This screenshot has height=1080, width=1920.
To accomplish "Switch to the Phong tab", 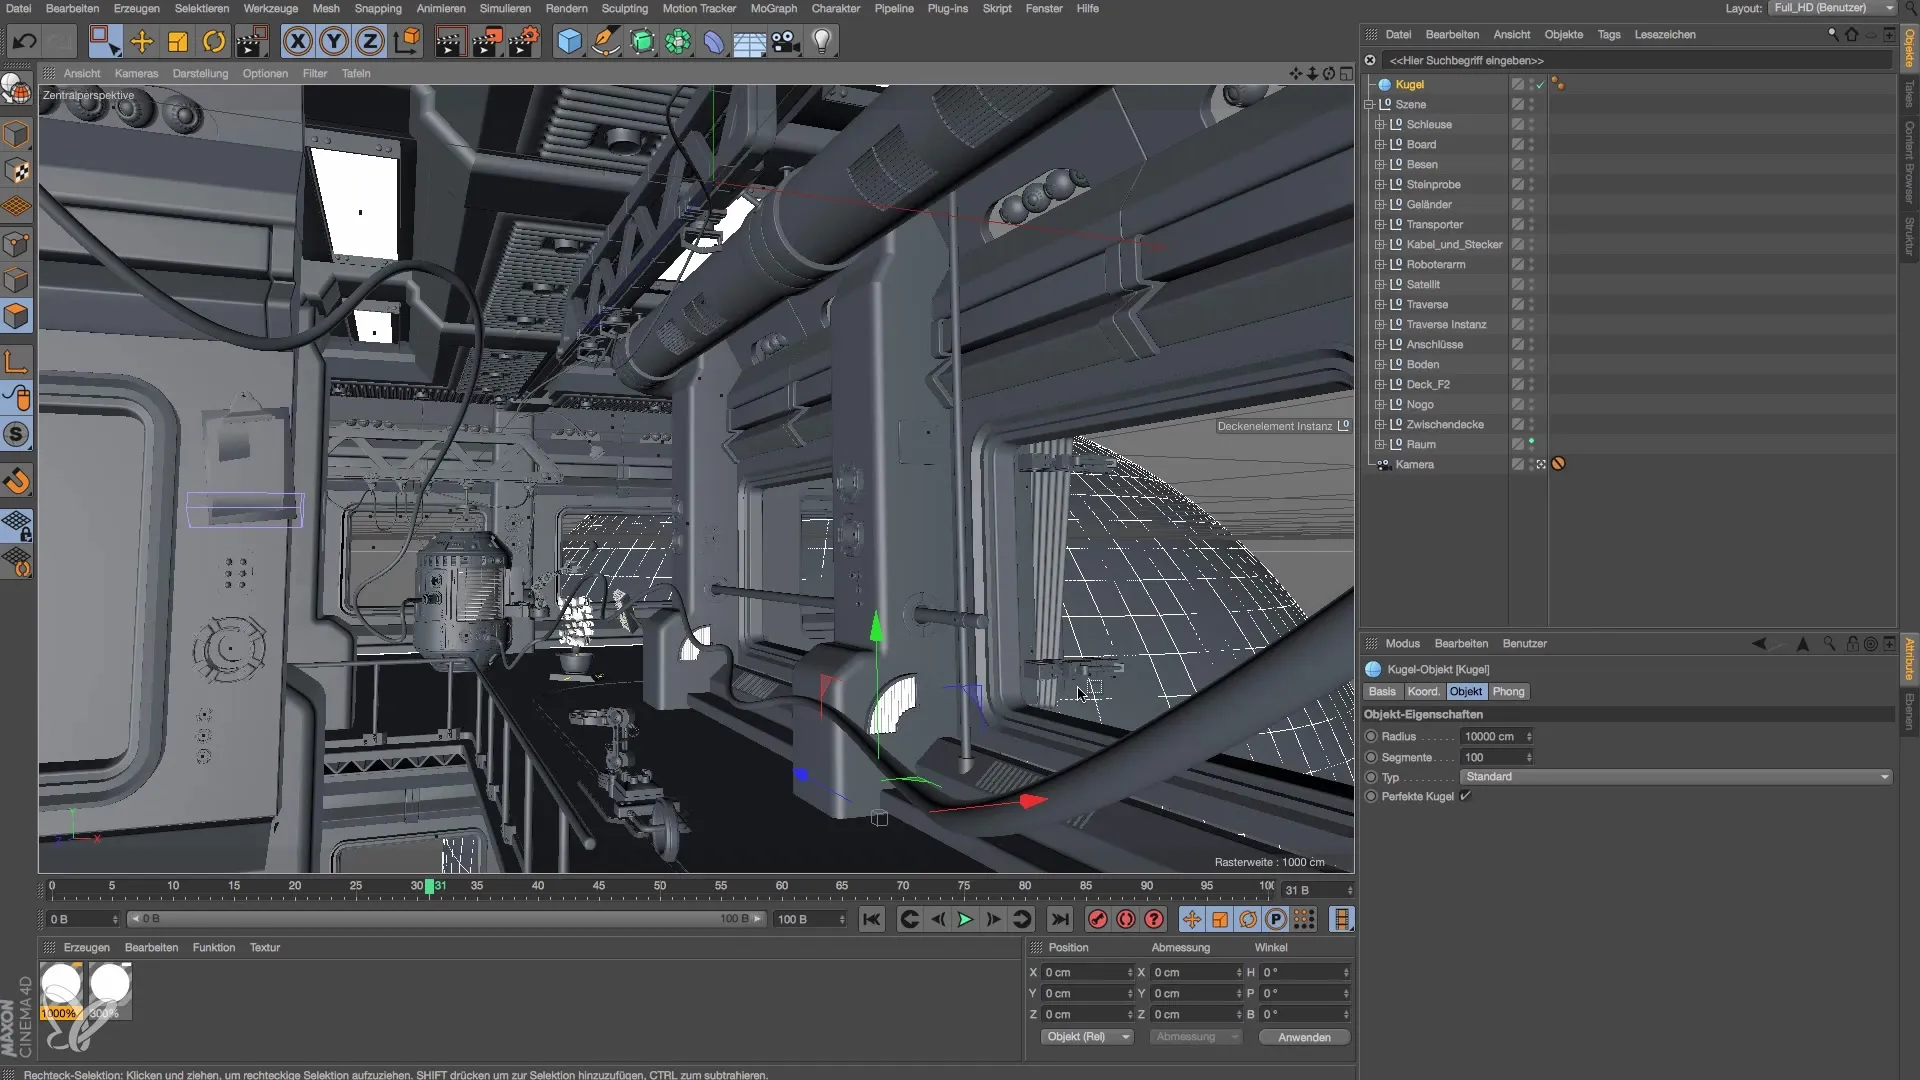I will coord(1509,691).
